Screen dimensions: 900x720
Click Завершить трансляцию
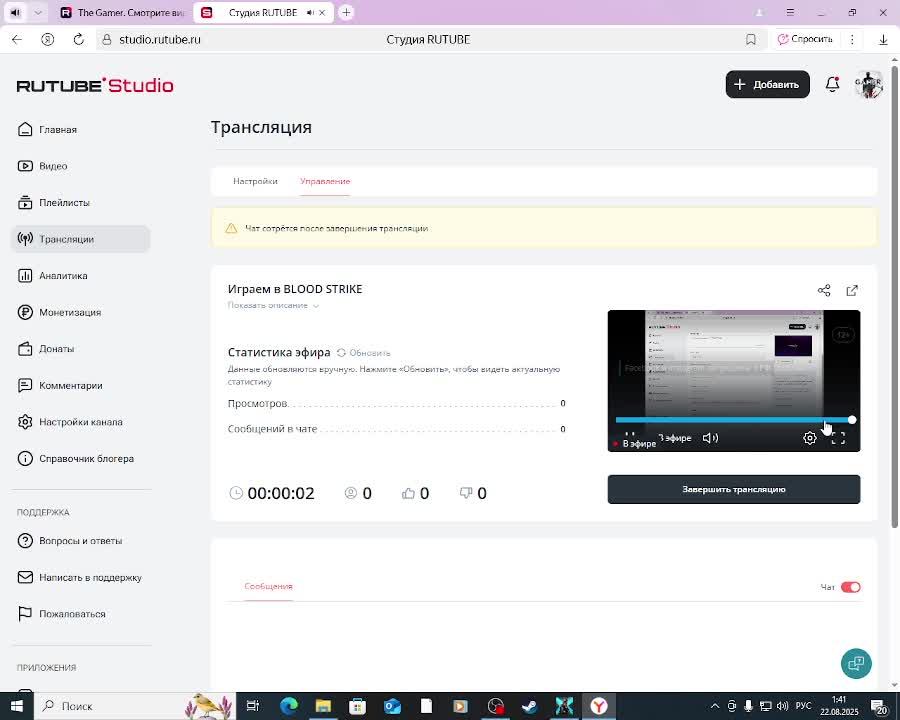point(734,489)
